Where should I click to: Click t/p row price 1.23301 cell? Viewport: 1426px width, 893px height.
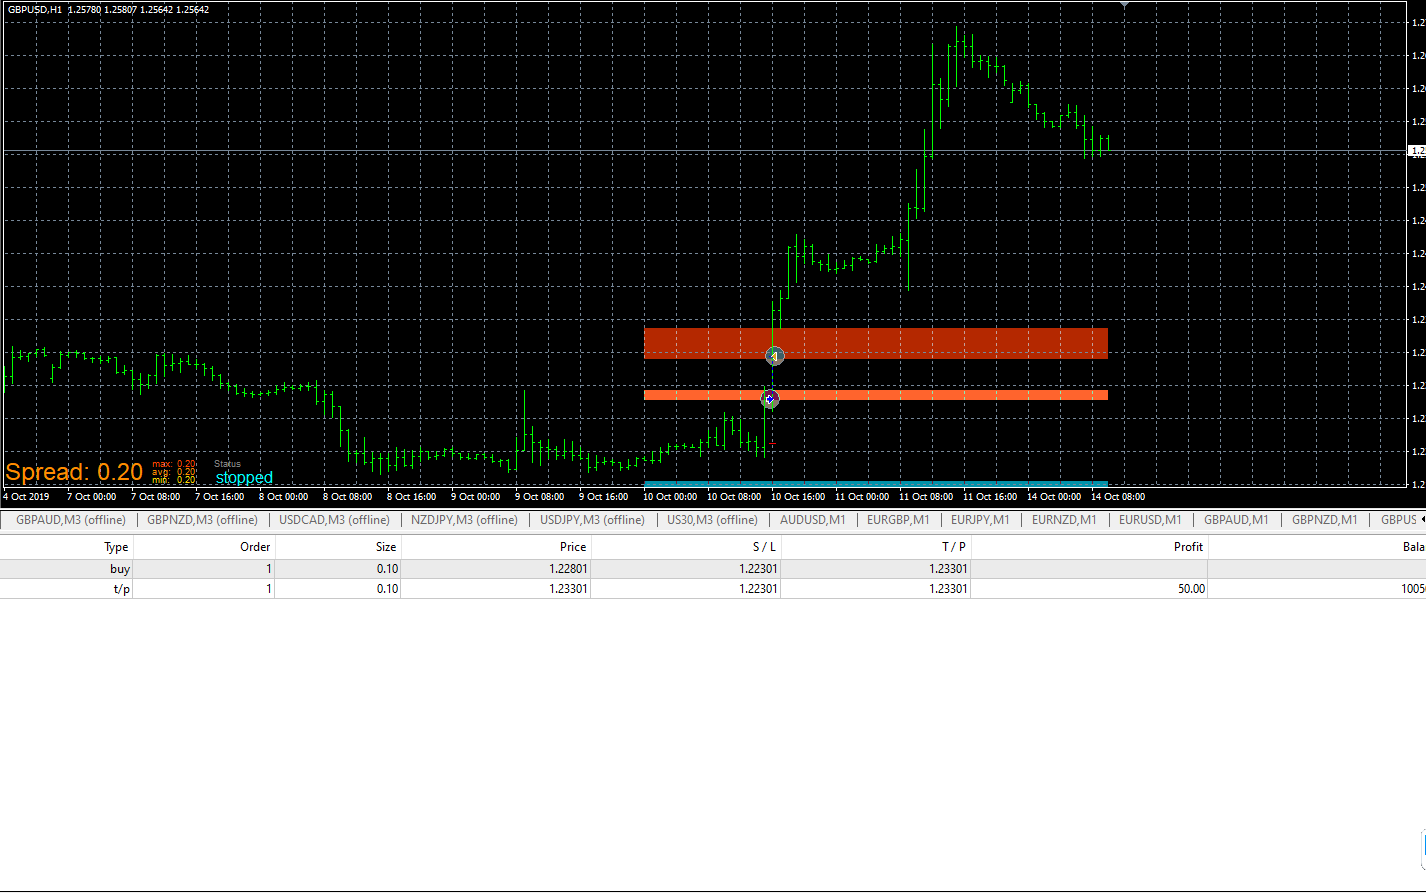point(567,589)
